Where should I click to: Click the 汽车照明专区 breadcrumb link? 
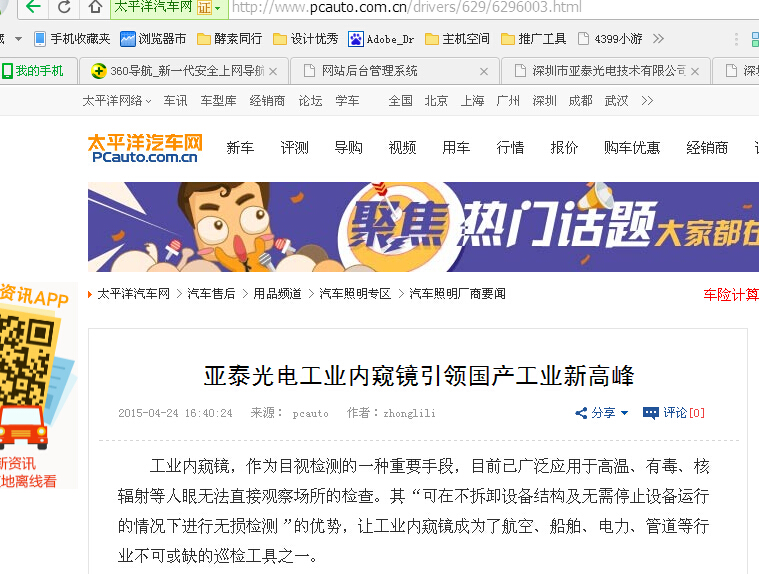[355, 294]
